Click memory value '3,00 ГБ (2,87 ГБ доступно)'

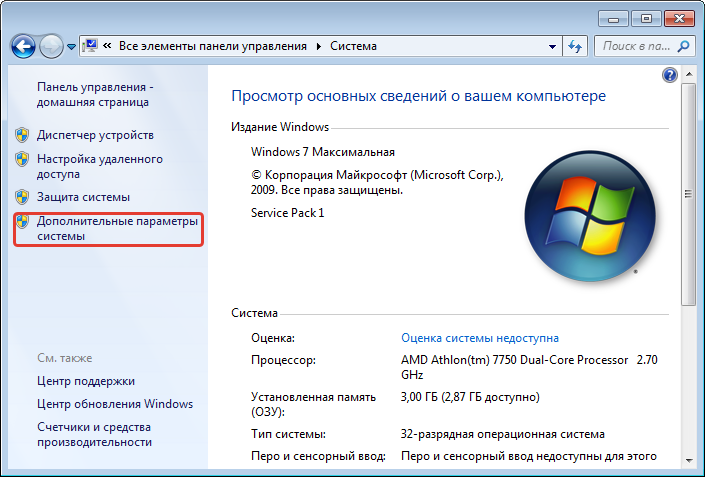point(470,397)
